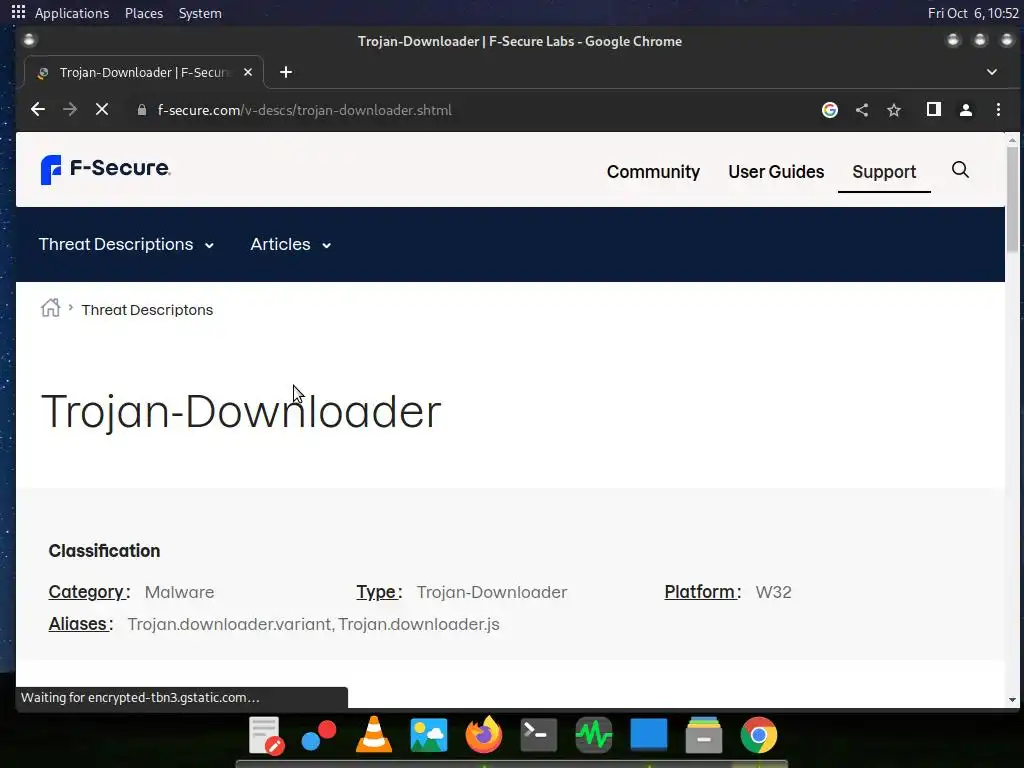Expand the Articles dropdown
The height and width of the screenshot is (768, 1024).
coord(291,244)
